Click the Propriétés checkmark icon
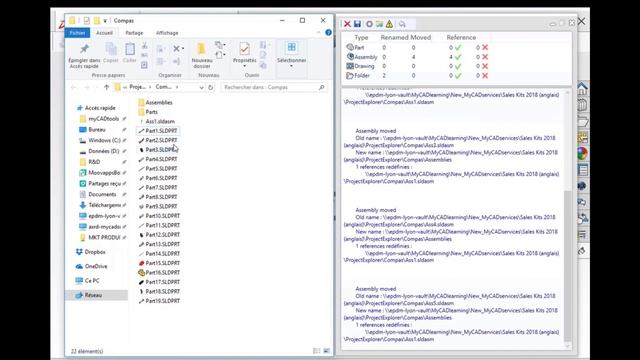Viewport: 640px width, 360px height. 244,49
